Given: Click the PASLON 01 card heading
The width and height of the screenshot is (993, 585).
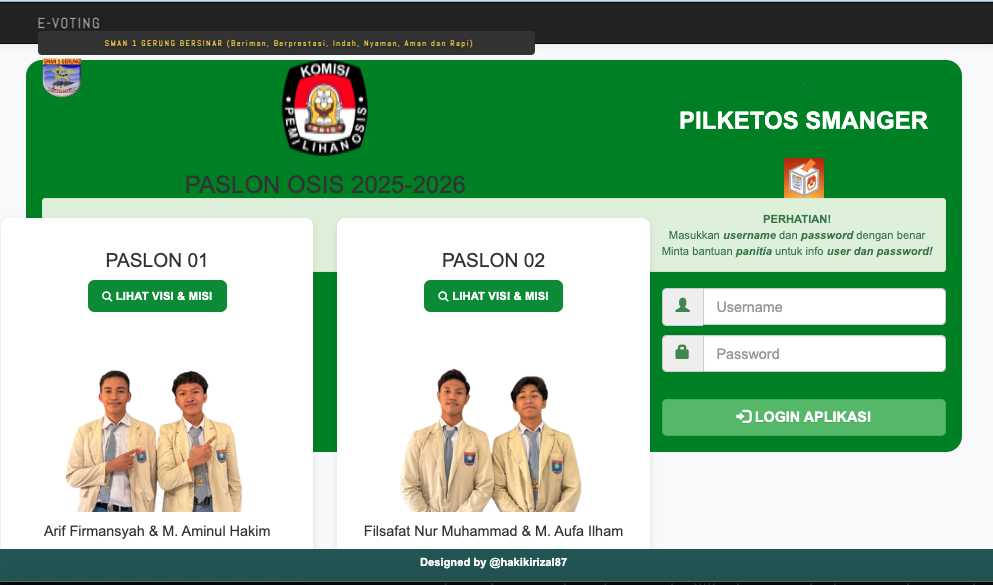Looking at the screenshot, I should point(157,261).
